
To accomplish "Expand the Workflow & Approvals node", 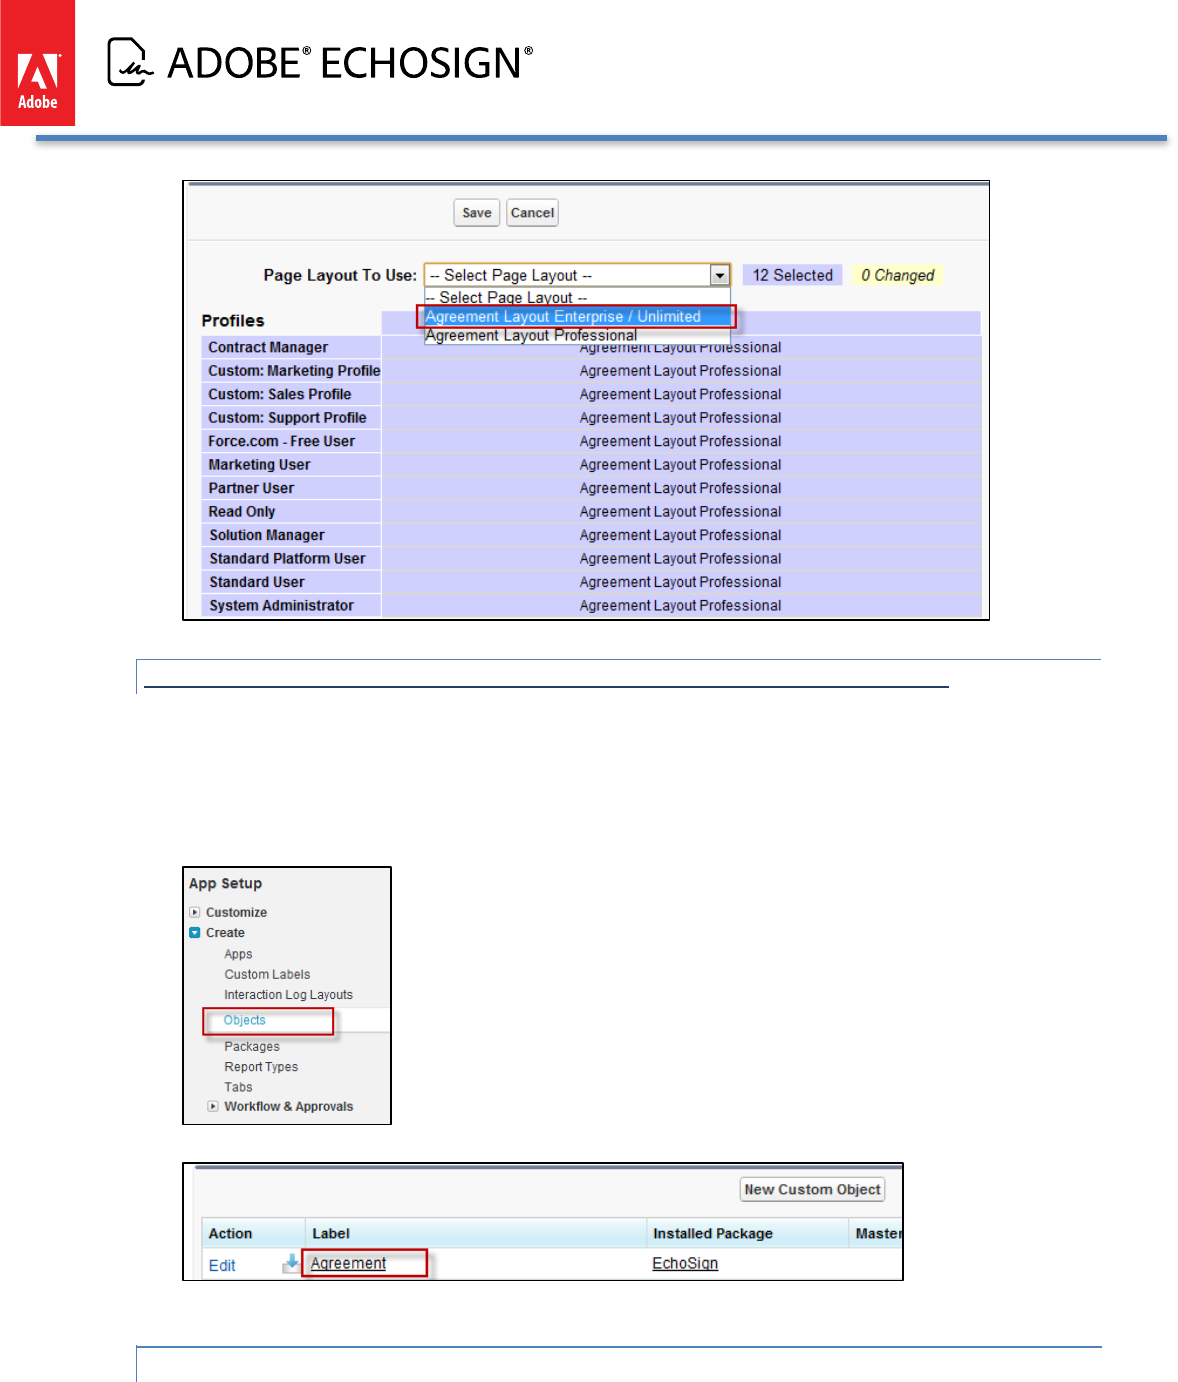I will 213,1106.
